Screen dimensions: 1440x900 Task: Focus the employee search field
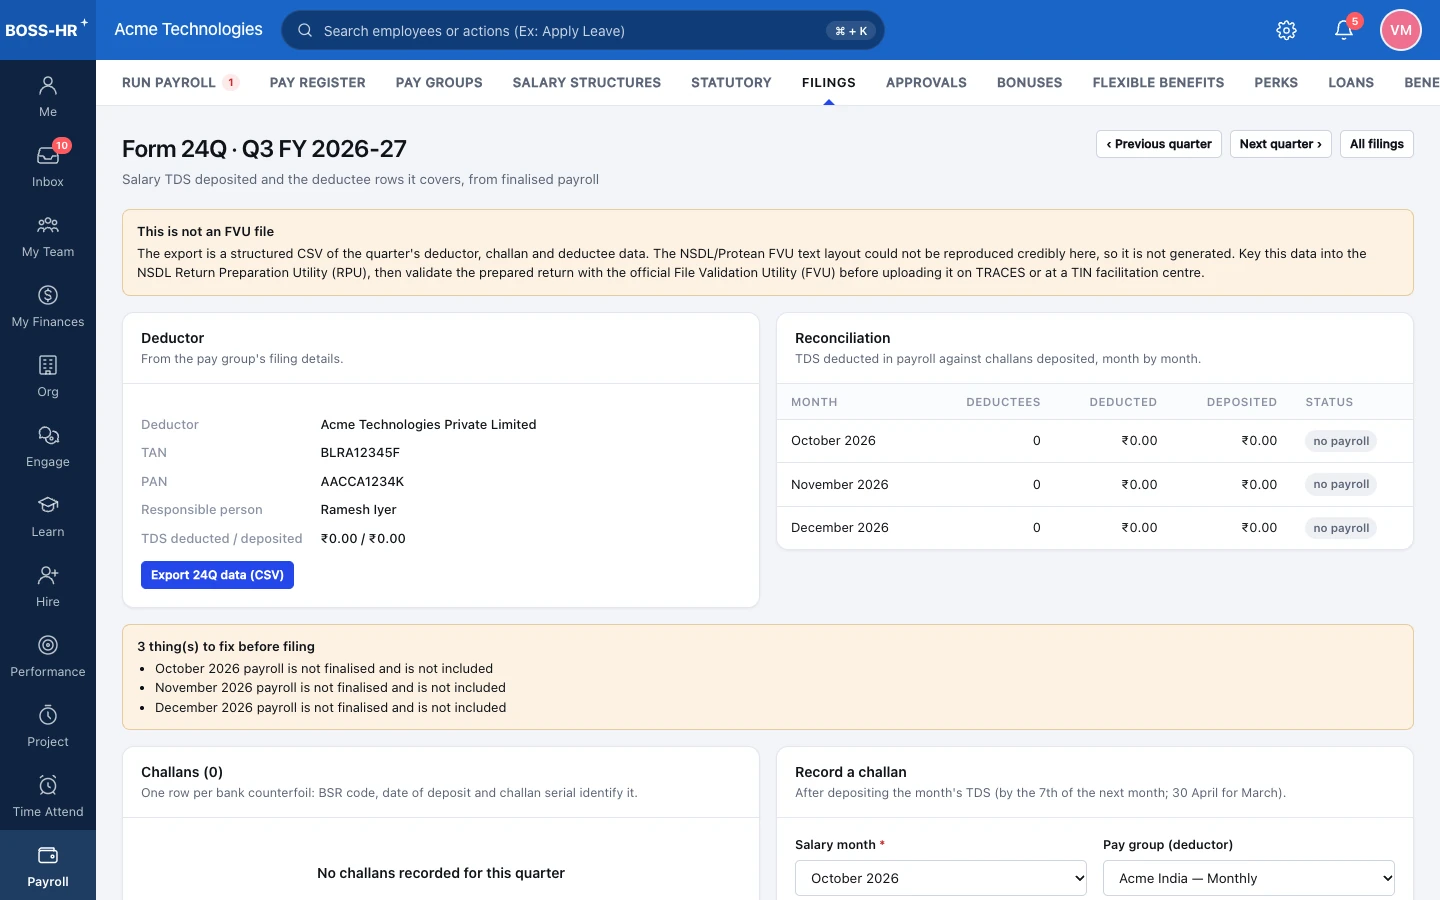(x=583, y=30)
